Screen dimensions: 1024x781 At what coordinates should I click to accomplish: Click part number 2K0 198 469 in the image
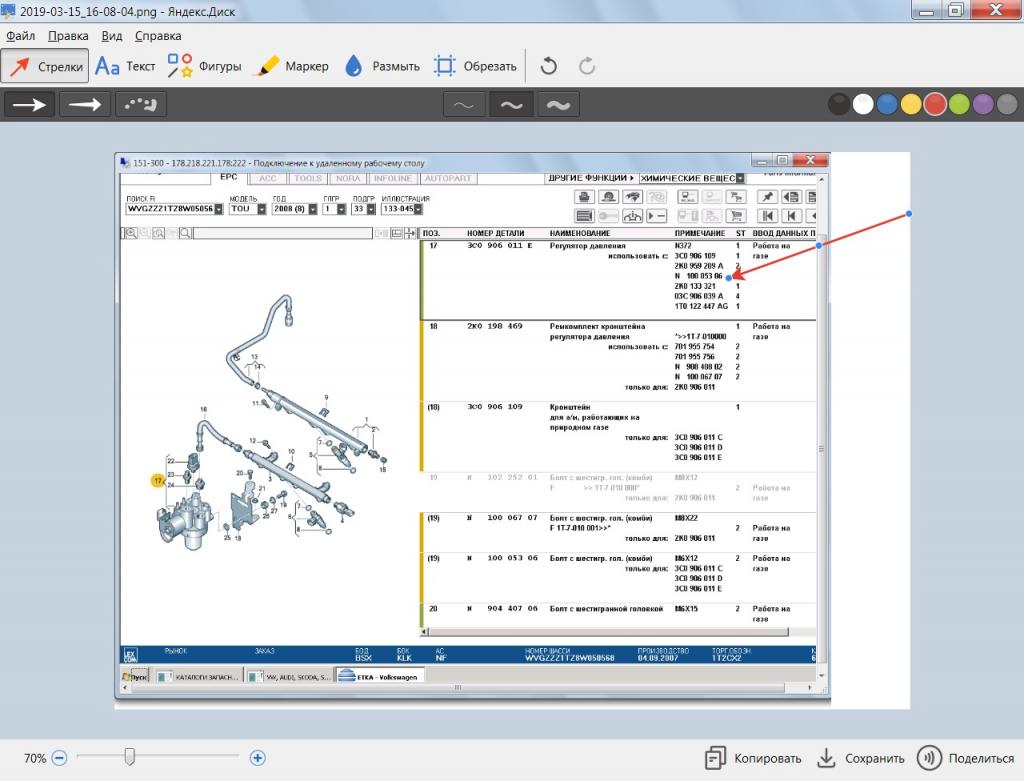[x=494, y=326]
